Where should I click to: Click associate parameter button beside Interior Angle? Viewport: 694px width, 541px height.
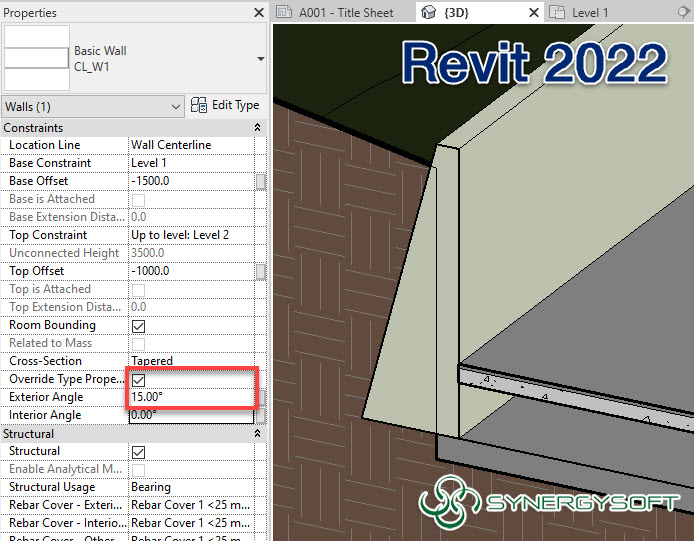point(261,416)
